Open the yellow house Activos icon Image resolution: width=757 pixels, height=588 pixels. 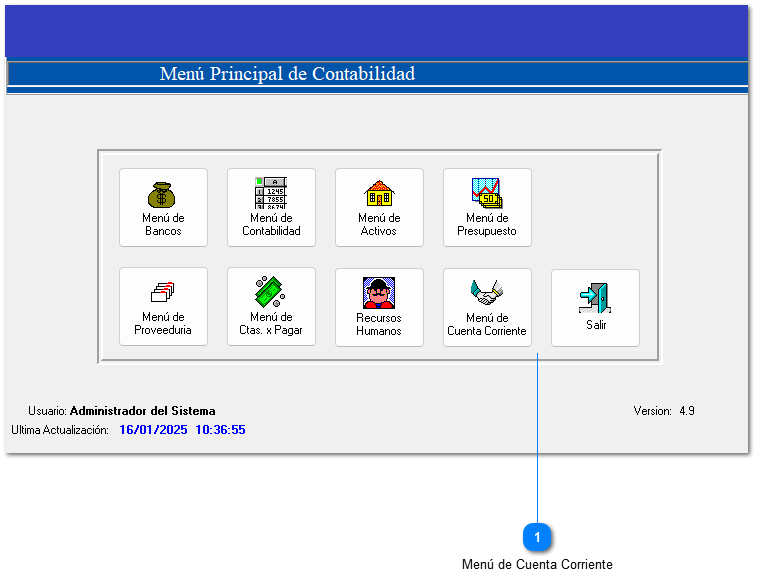pos(379,193)
